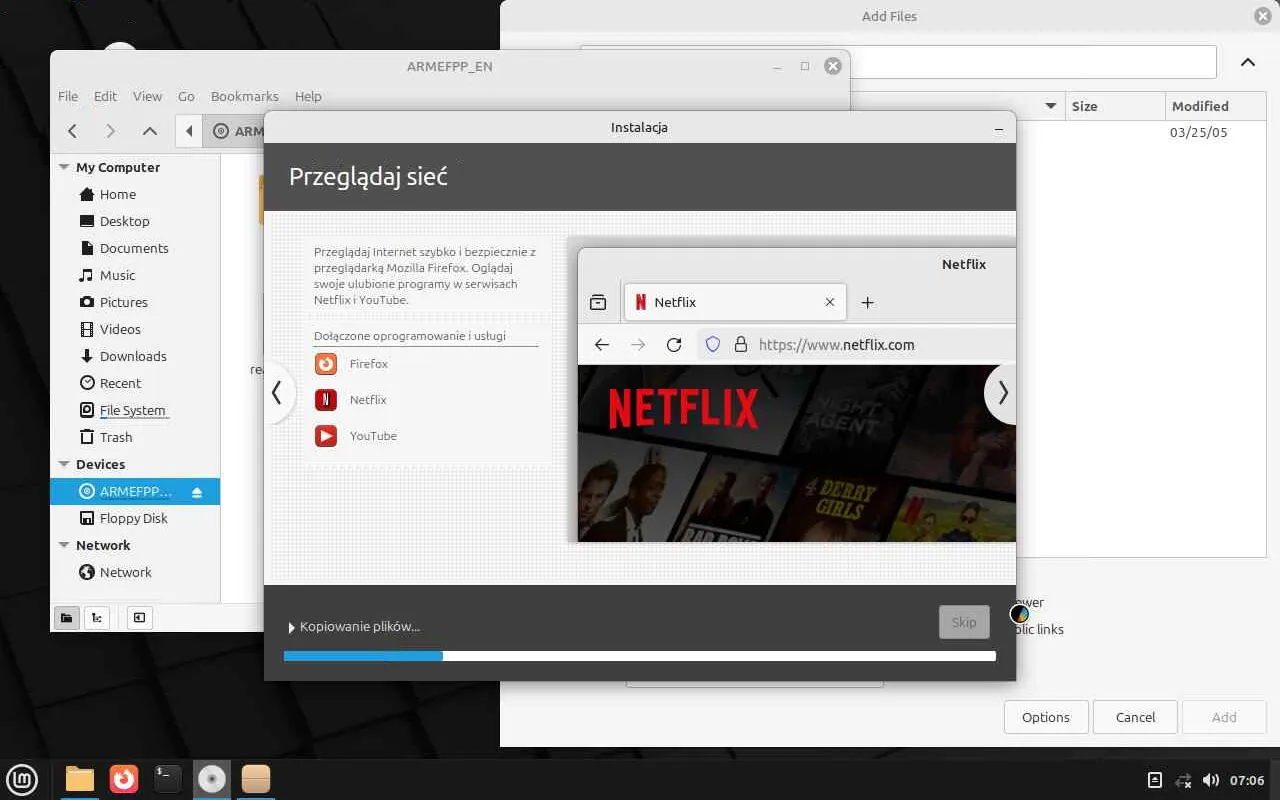Image resolution: width=1280 pixels, height=800 pixels.
Task: Browse Network in the sidebar
Action: tap(125, 572)
